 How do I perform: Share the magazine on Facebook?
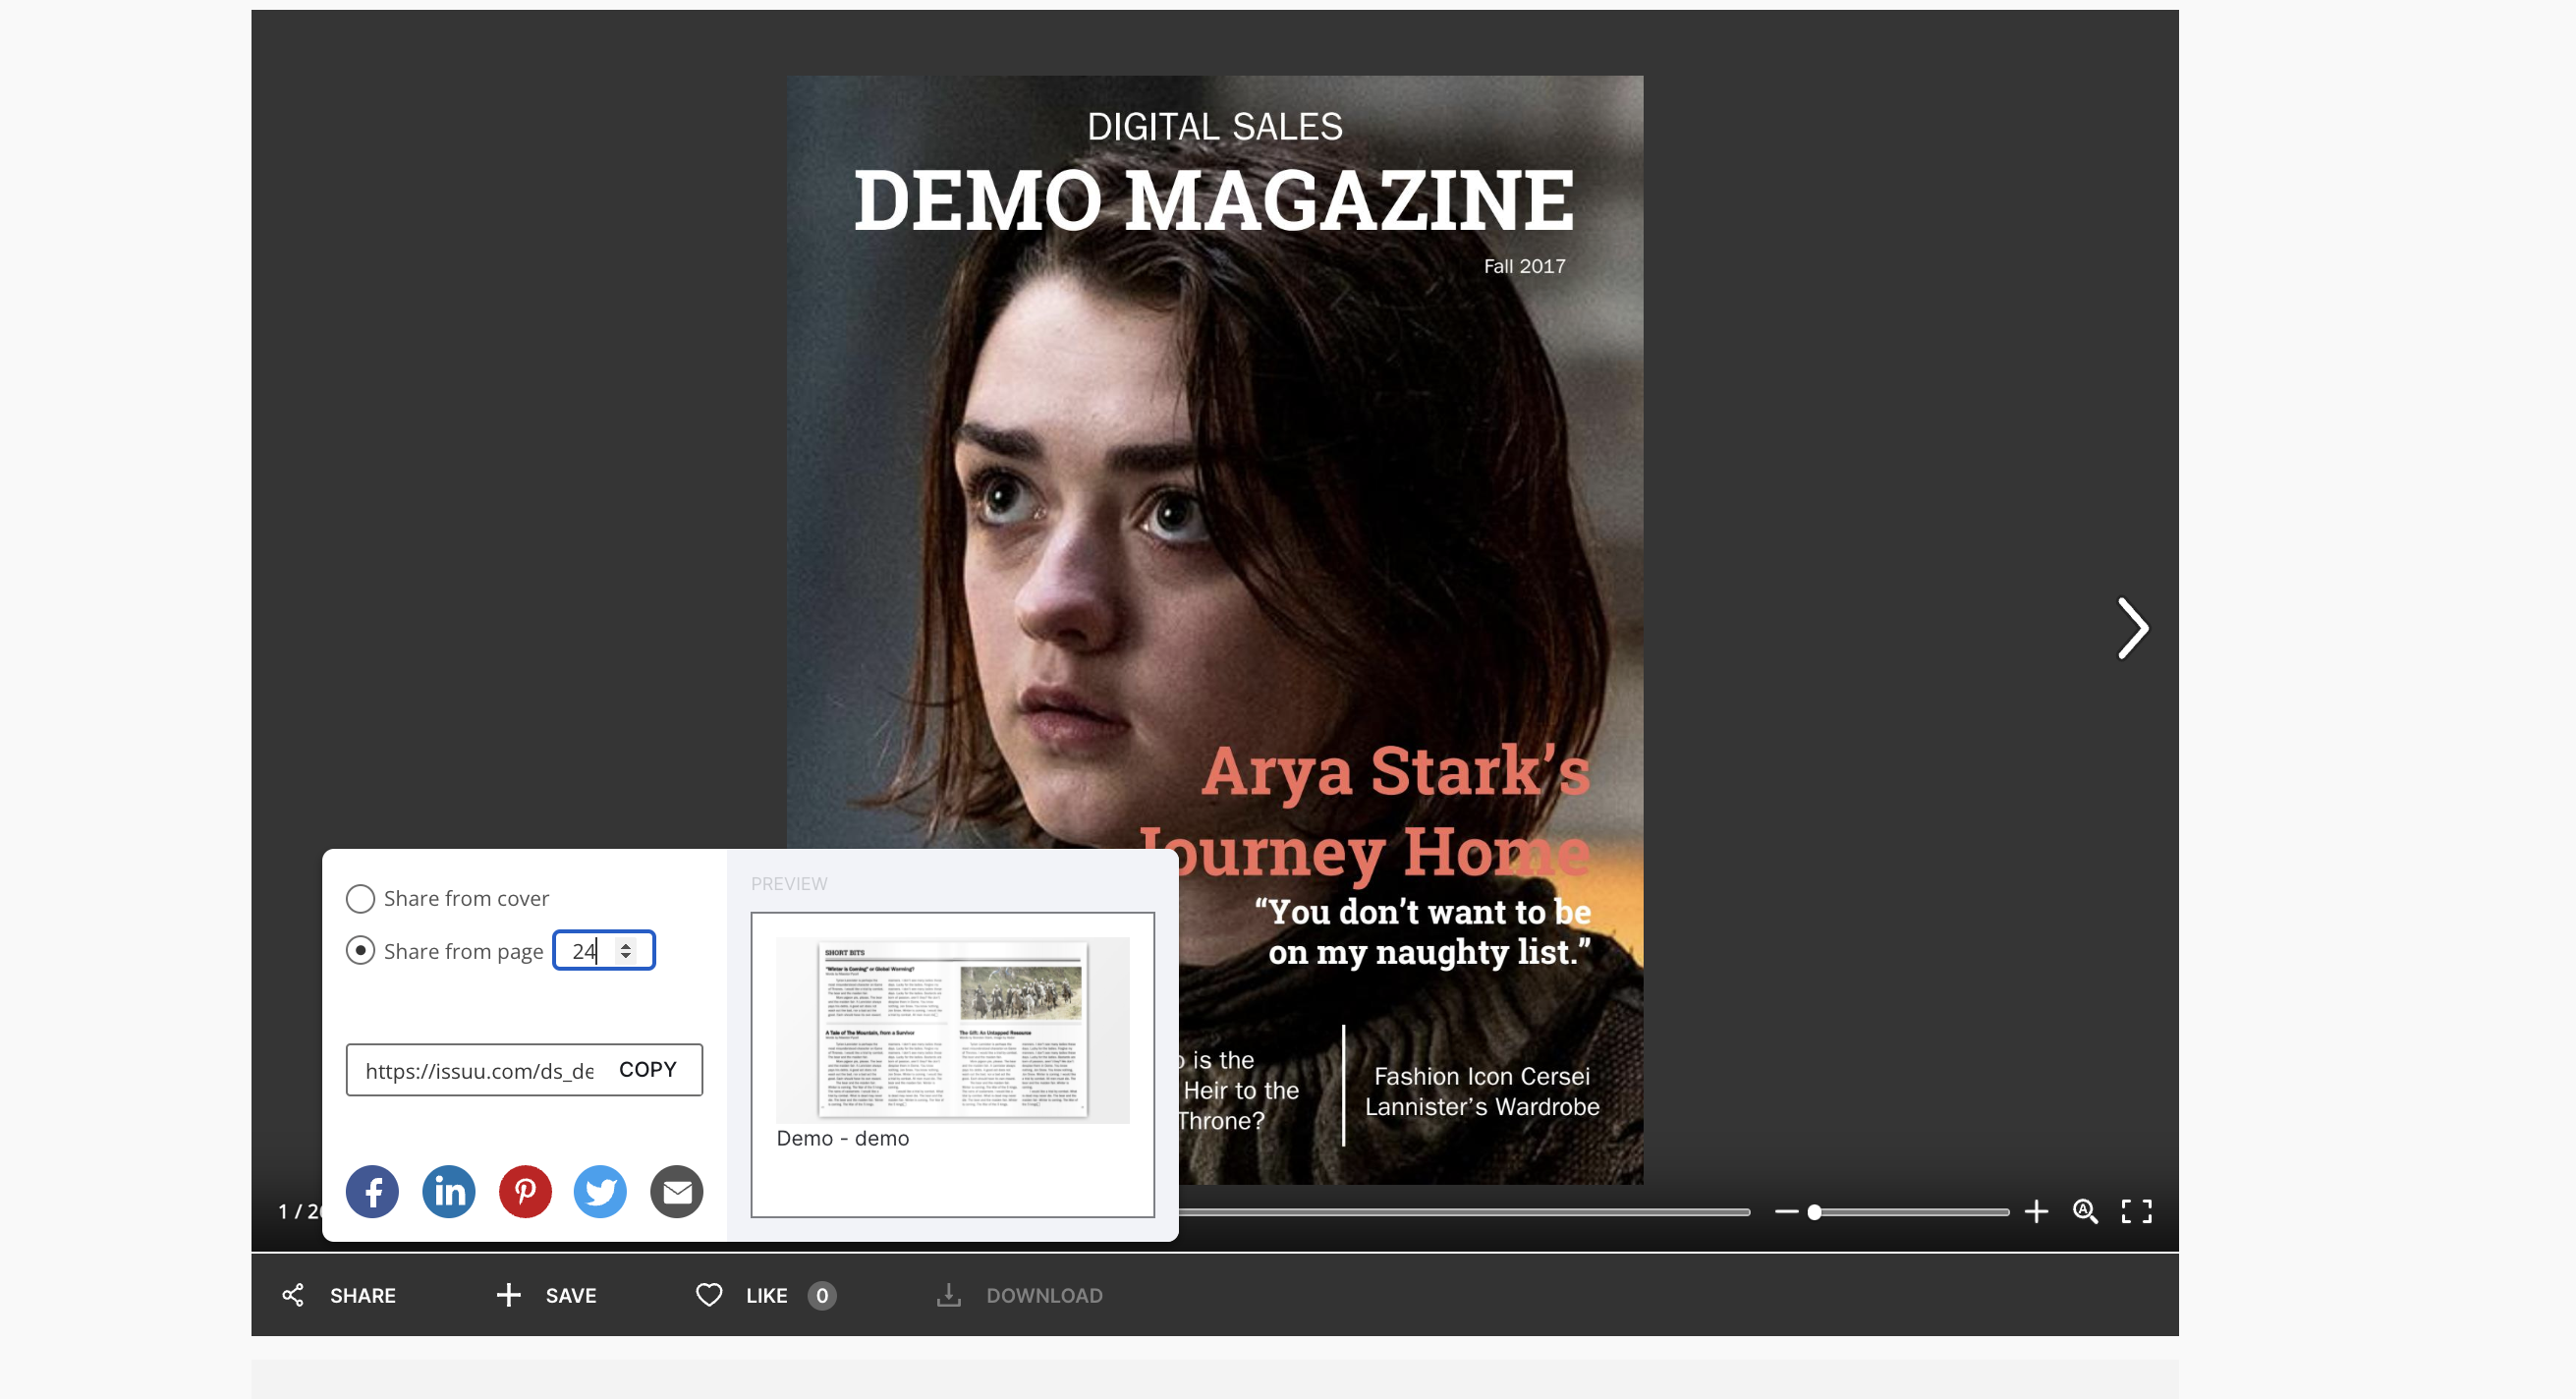tap(372, 1191)
